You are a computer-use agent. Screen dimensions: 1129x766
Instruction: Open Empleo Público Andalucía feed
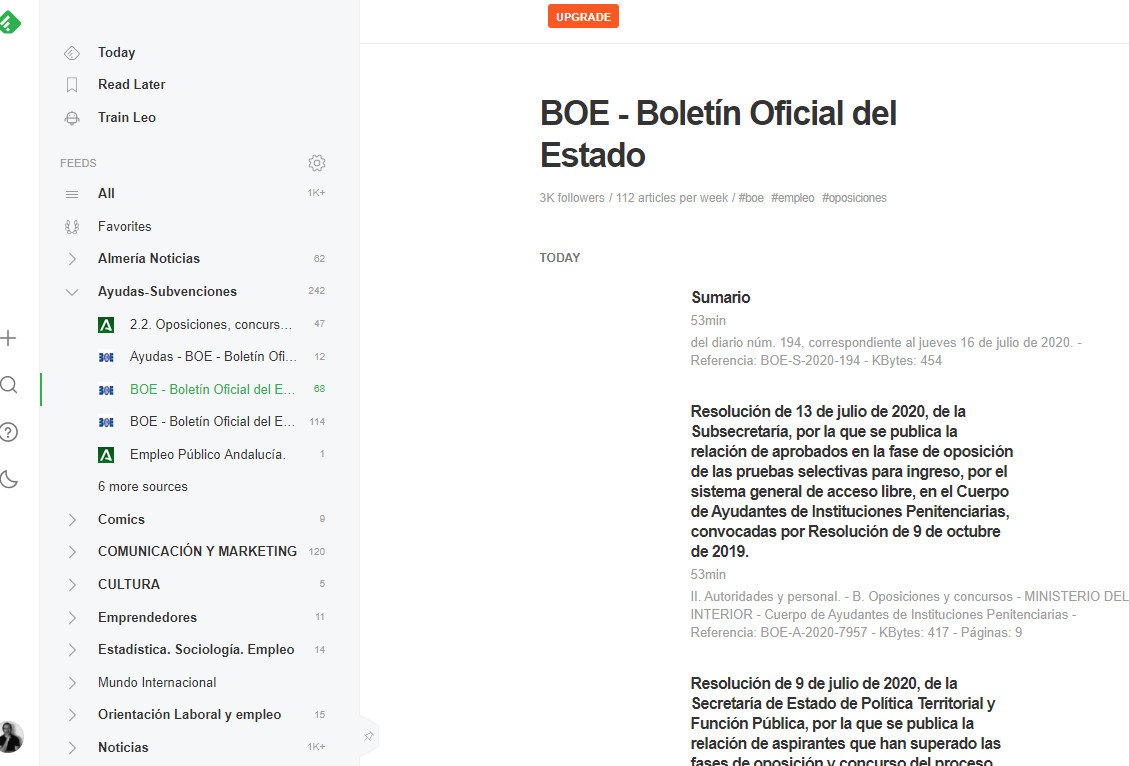point(207,454)
